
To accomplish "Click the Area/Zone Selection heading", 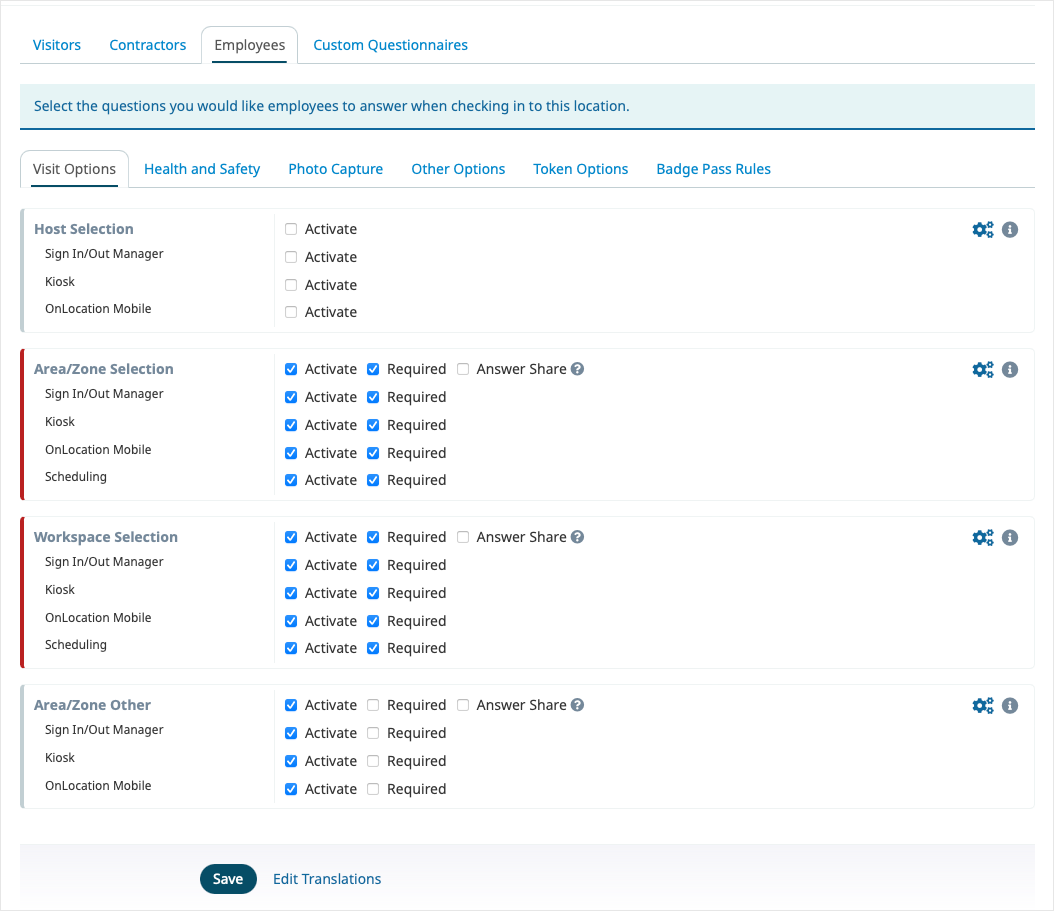I will point(104,369).
